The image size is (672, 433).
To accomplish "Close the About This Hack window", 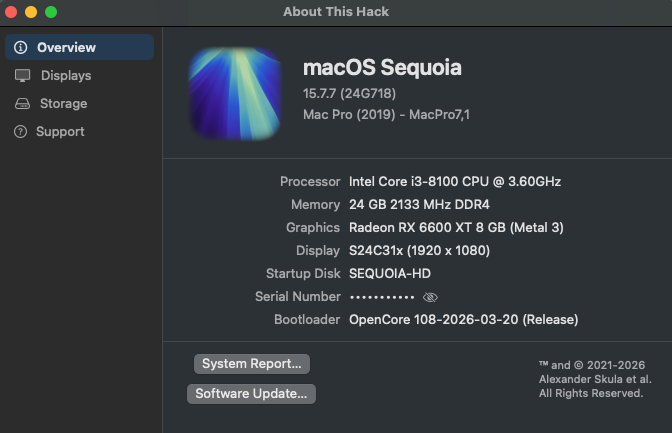I will (11, 12).
